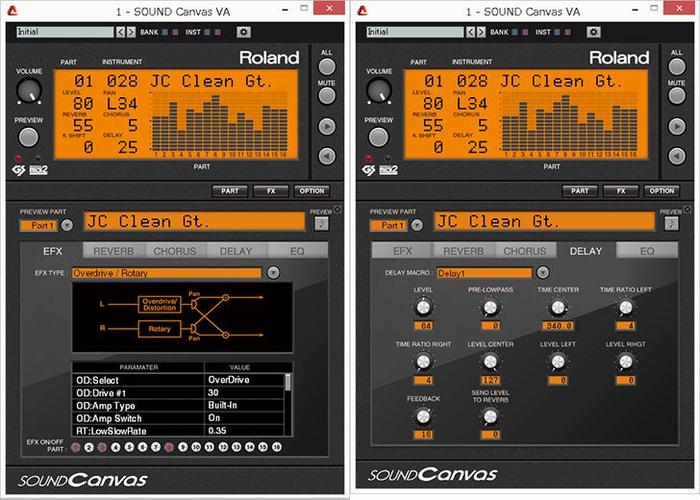700x500 pixels.
Task: Click the TIME CENTER knob
Action: coord(558,307)
